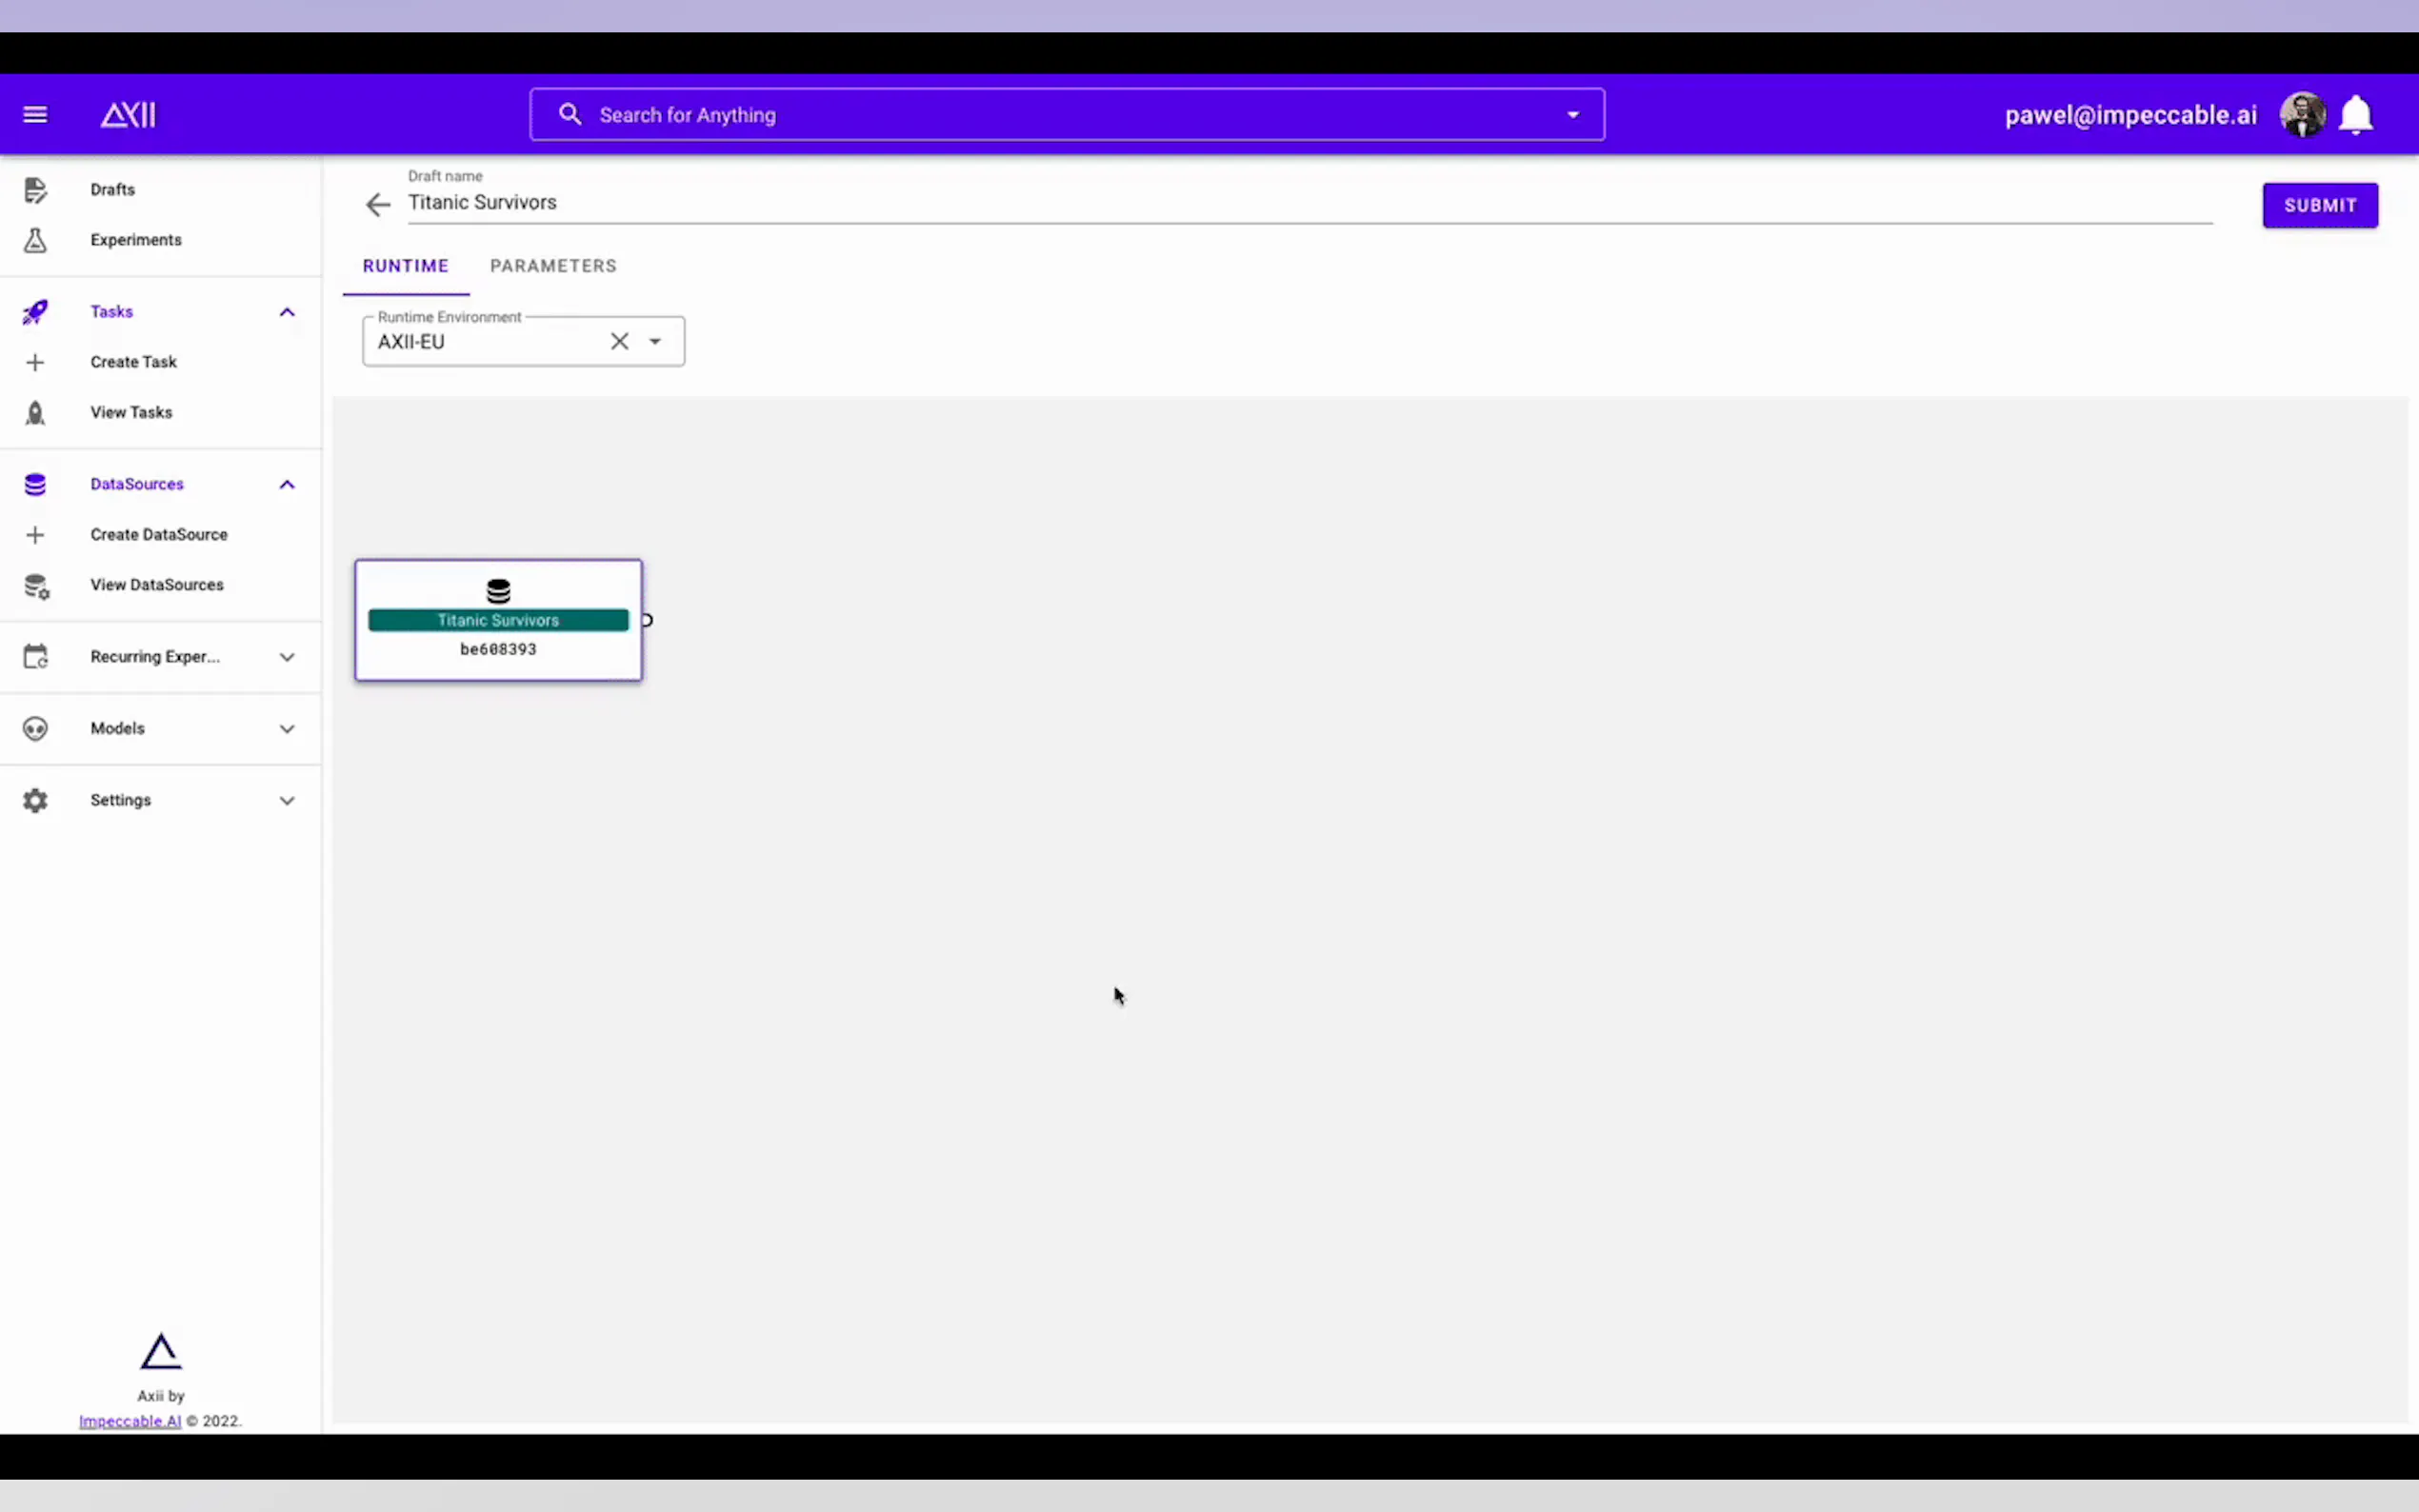This screenshot has height=1512, width=2419.
Task: Go back with the arrow icon
Action: click(377, 205)
